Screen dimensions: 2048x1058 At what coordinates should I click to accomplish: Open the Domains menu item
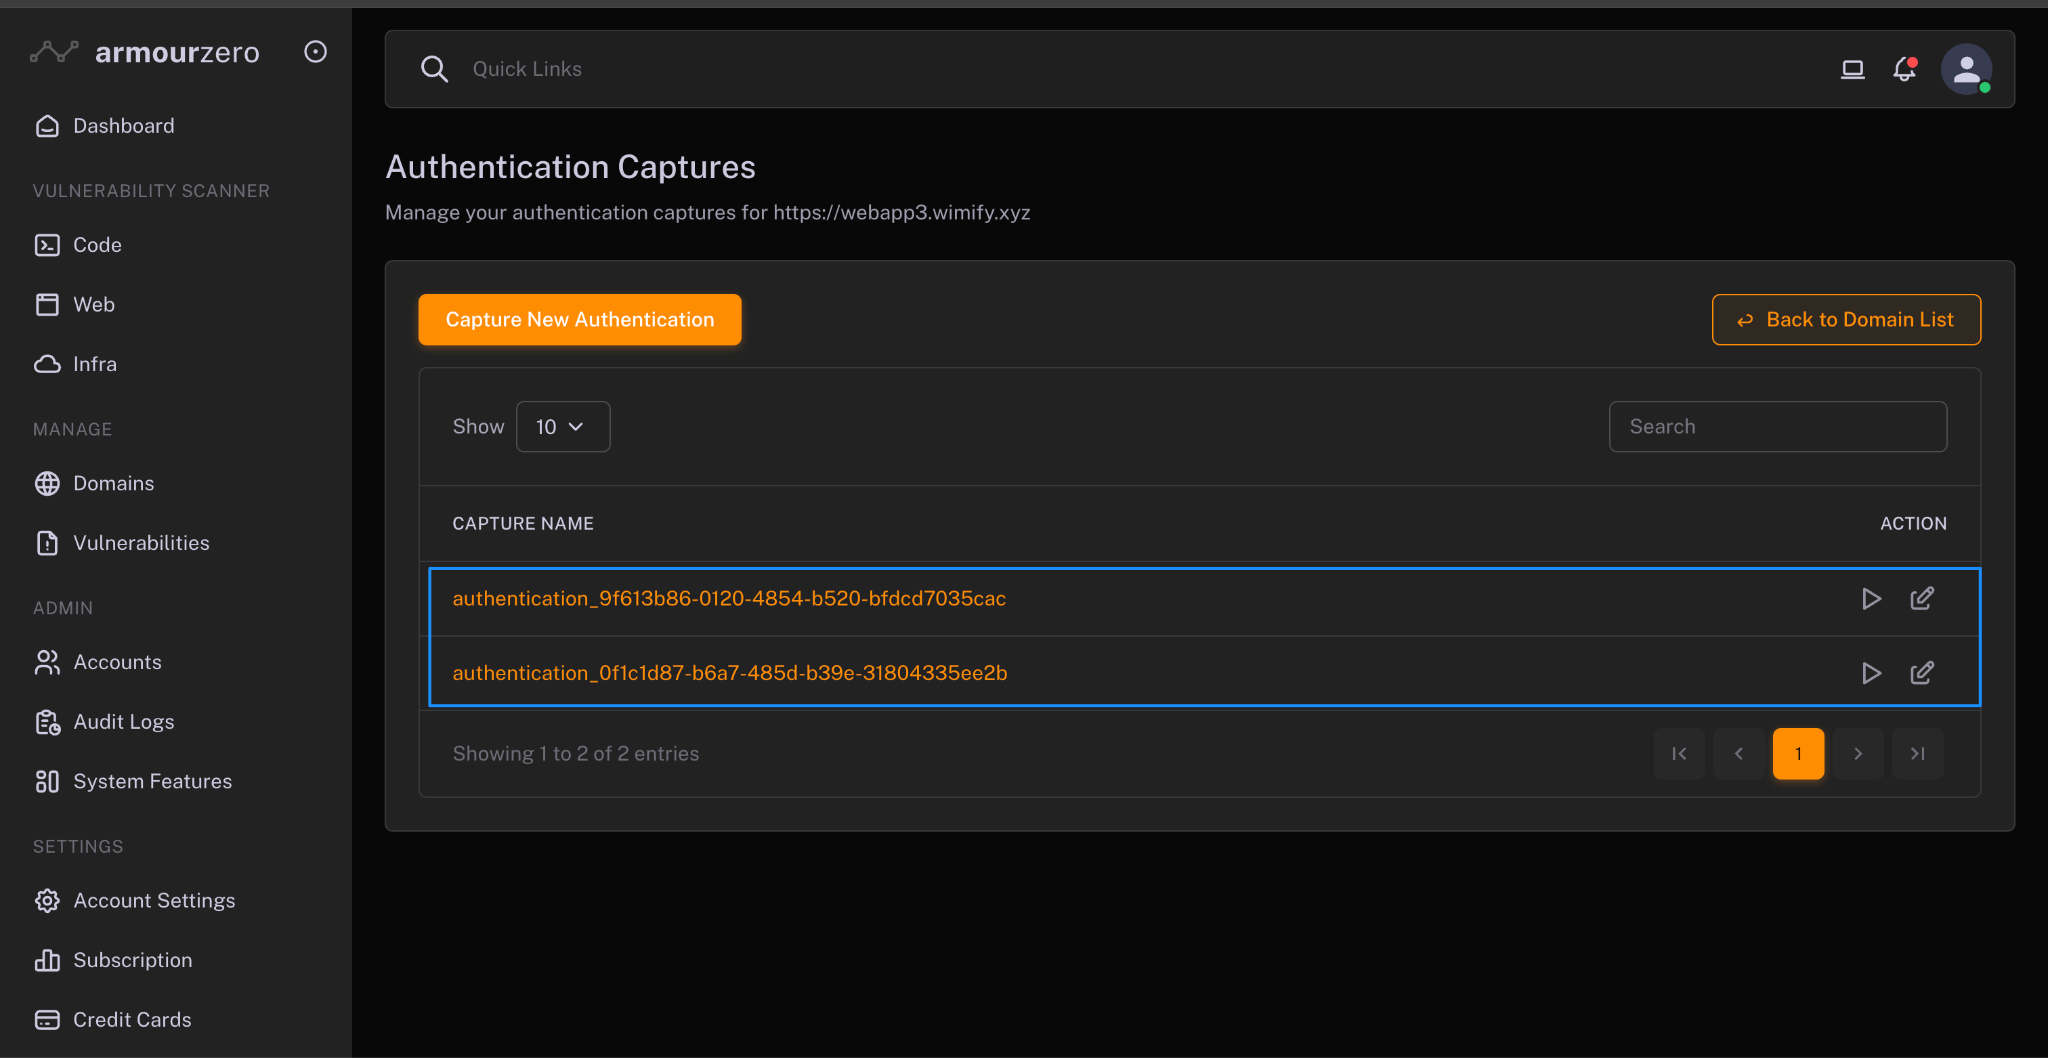pos(113,484)
